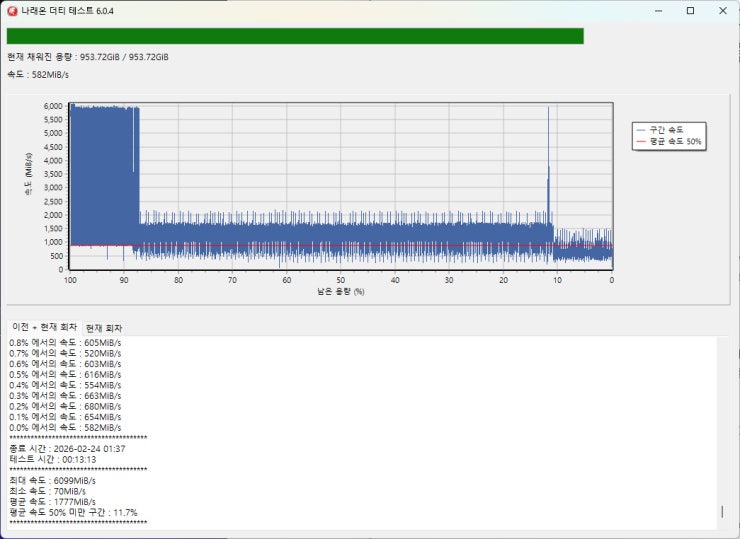Click the 100 x-axis tick label
The width and height of the screenshot is (740, 539).
click(70, 280)
